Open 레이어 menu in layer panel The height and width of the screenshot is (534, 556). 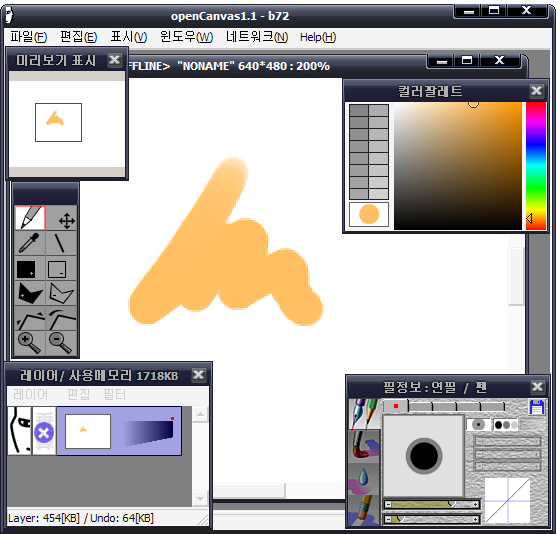click(x=30, y=395)
